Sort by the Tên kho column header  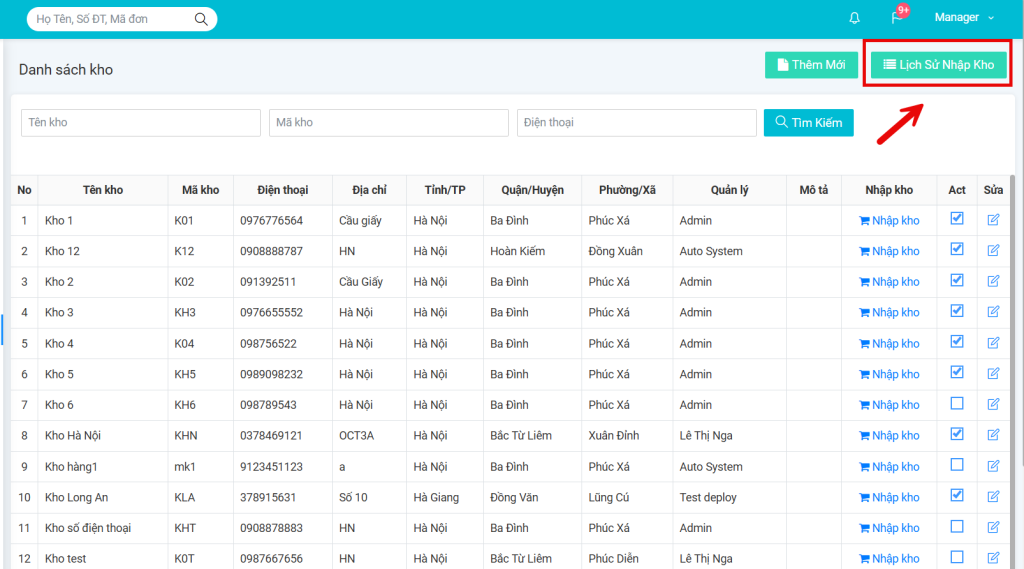point(103,190)
